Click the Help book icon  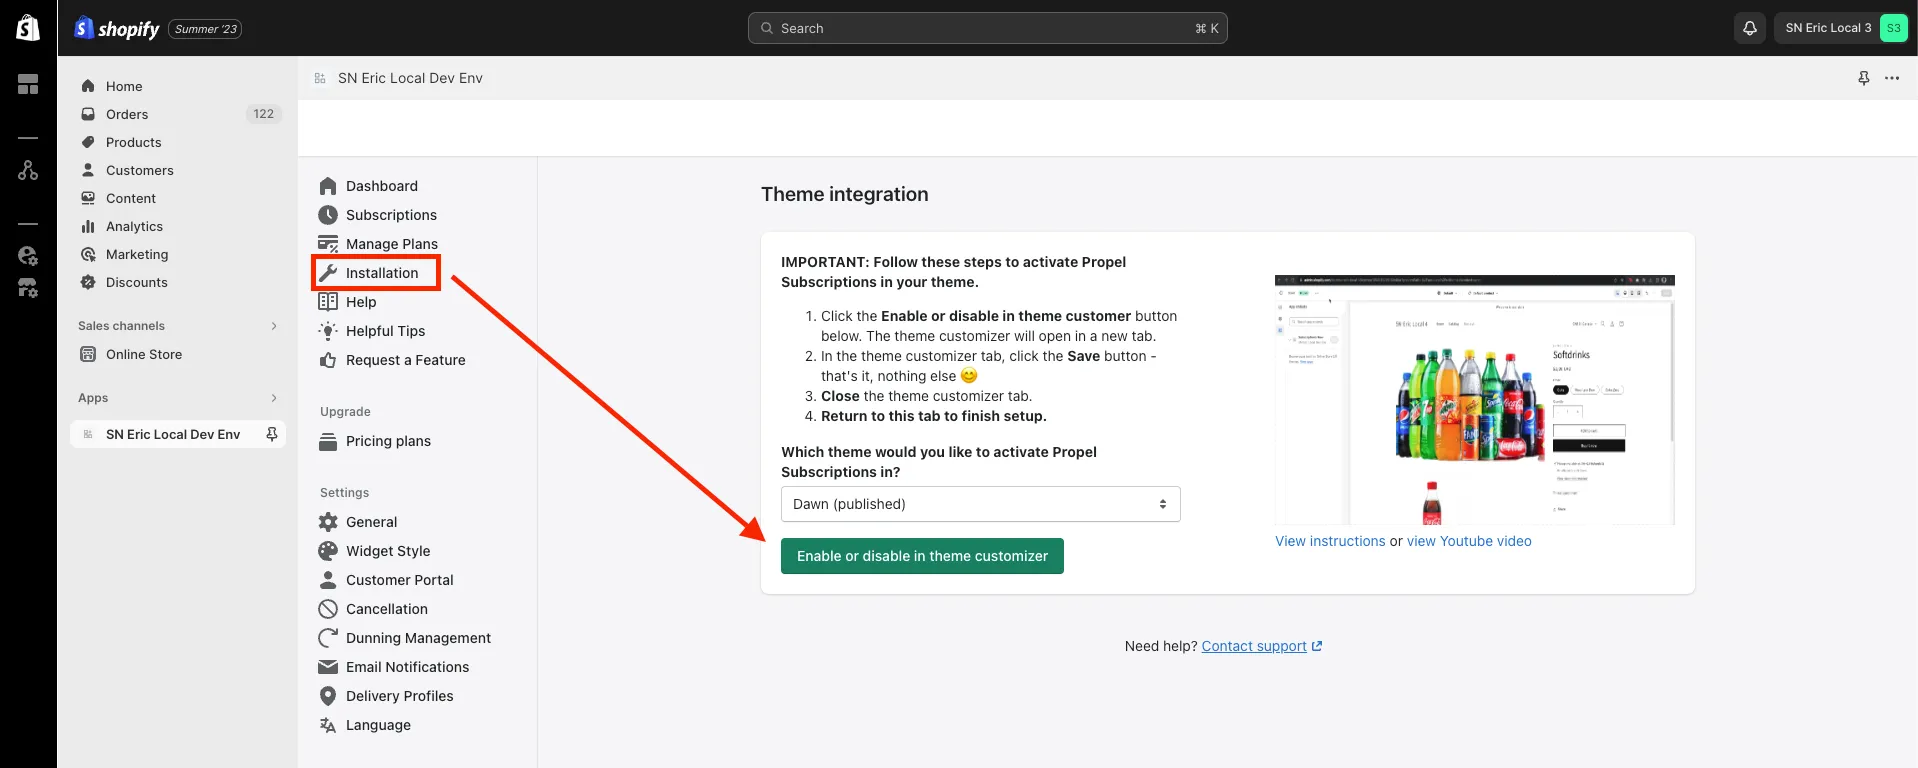point(328,302)
